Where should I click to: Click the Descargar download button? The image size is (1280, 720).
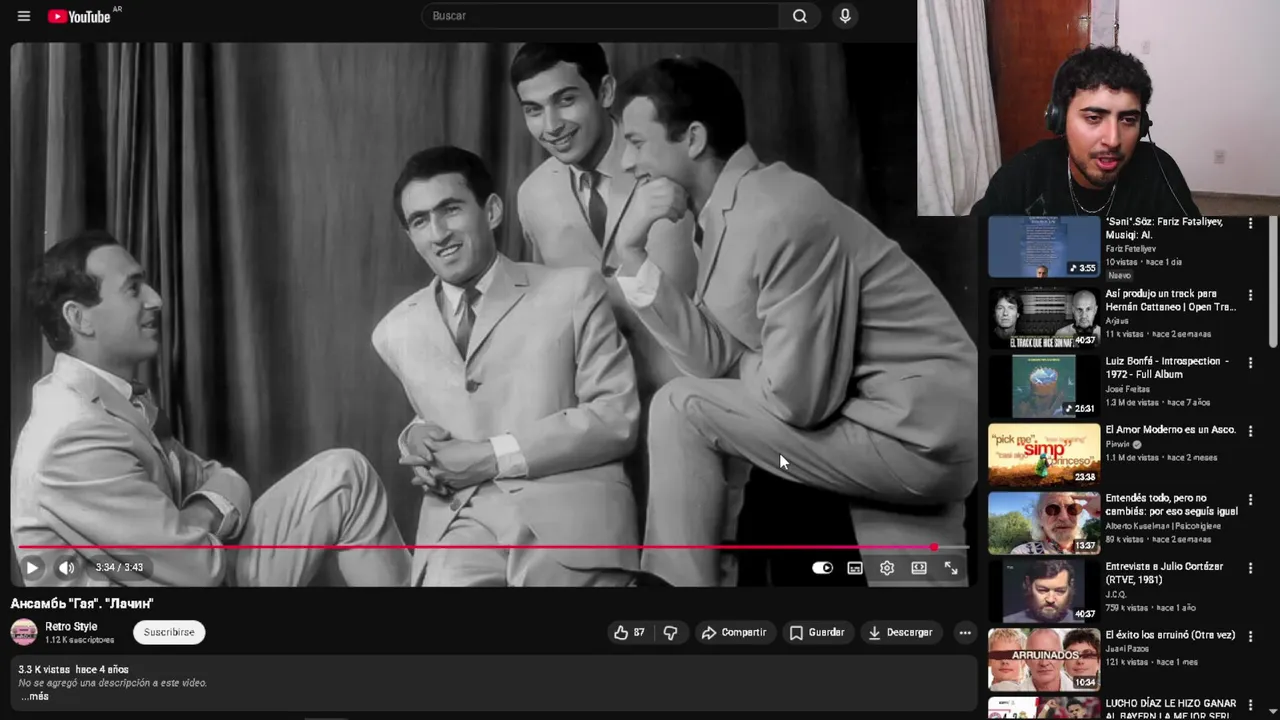coord(901,632)
